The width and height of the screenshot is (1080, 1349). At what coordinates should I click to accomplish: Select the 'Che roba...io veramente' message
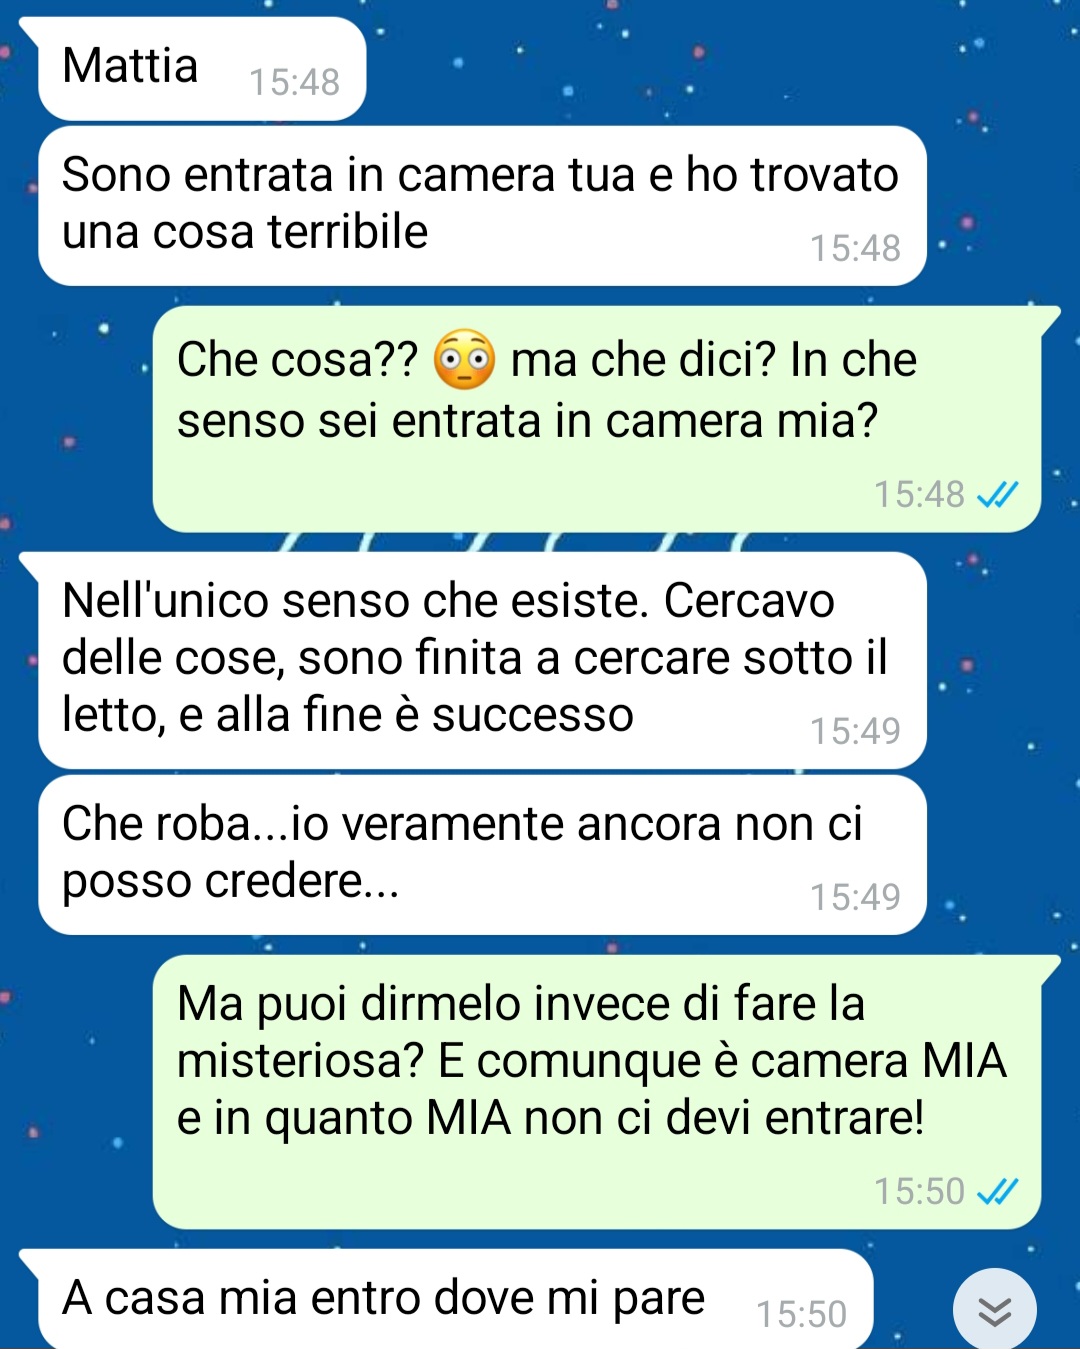coord(482,855)
